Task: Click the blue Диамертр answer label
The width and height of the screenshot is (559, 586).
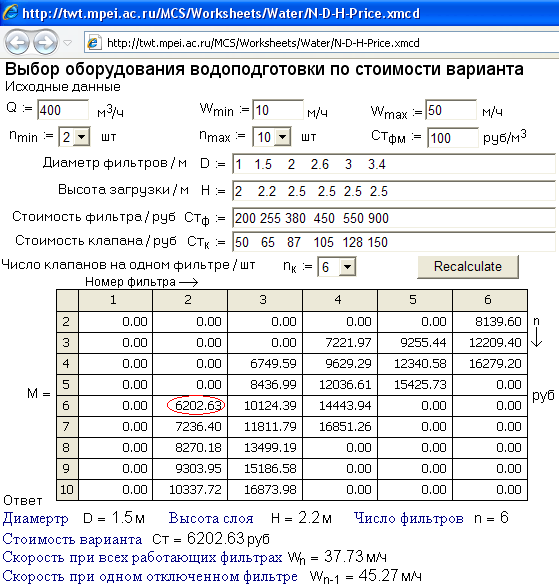Action: tap(35, 519)
